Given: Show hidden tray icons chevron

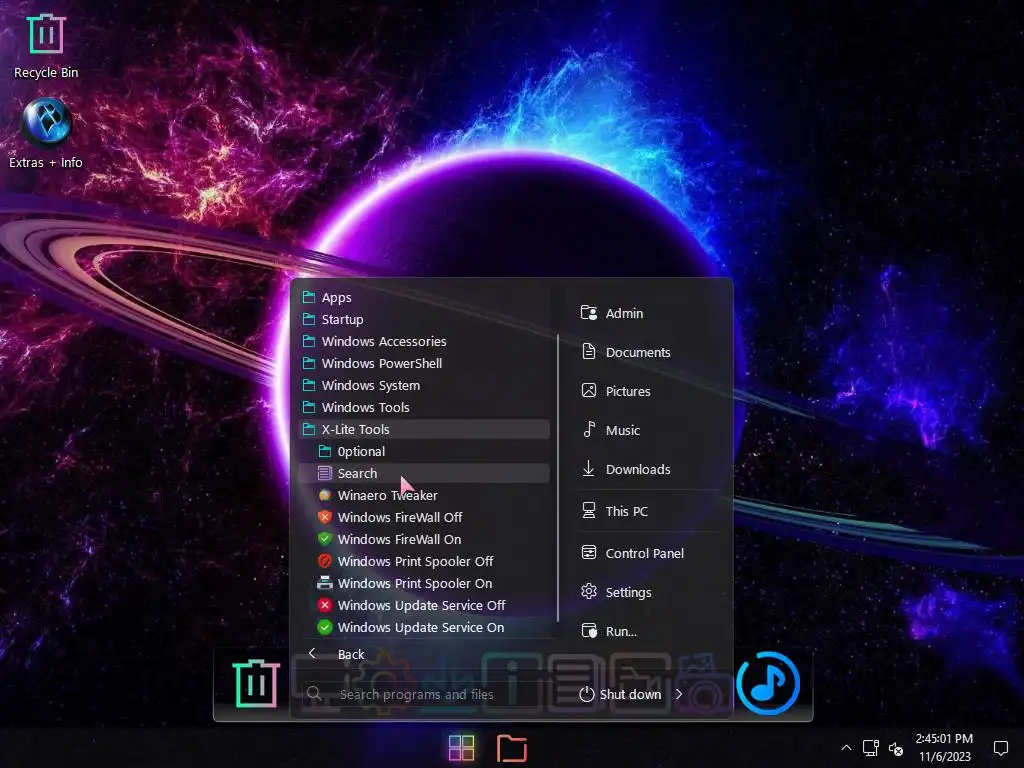Looking at the screenshot, I should [x=846, y=748].
